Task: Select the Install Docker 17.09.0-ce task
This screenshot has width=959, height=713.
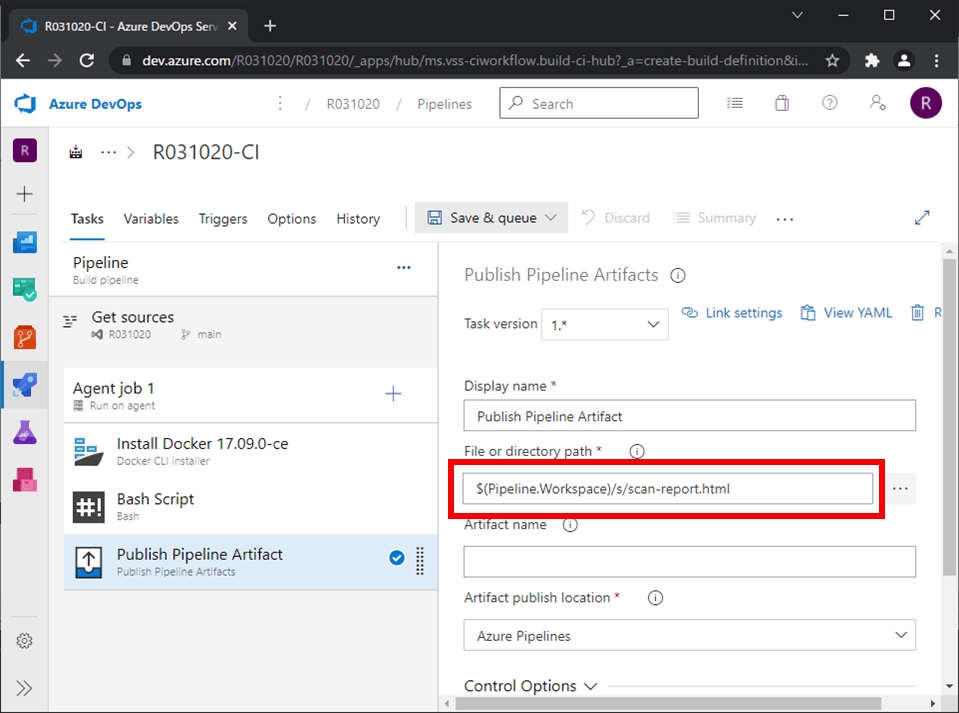Action: point(250,451)
